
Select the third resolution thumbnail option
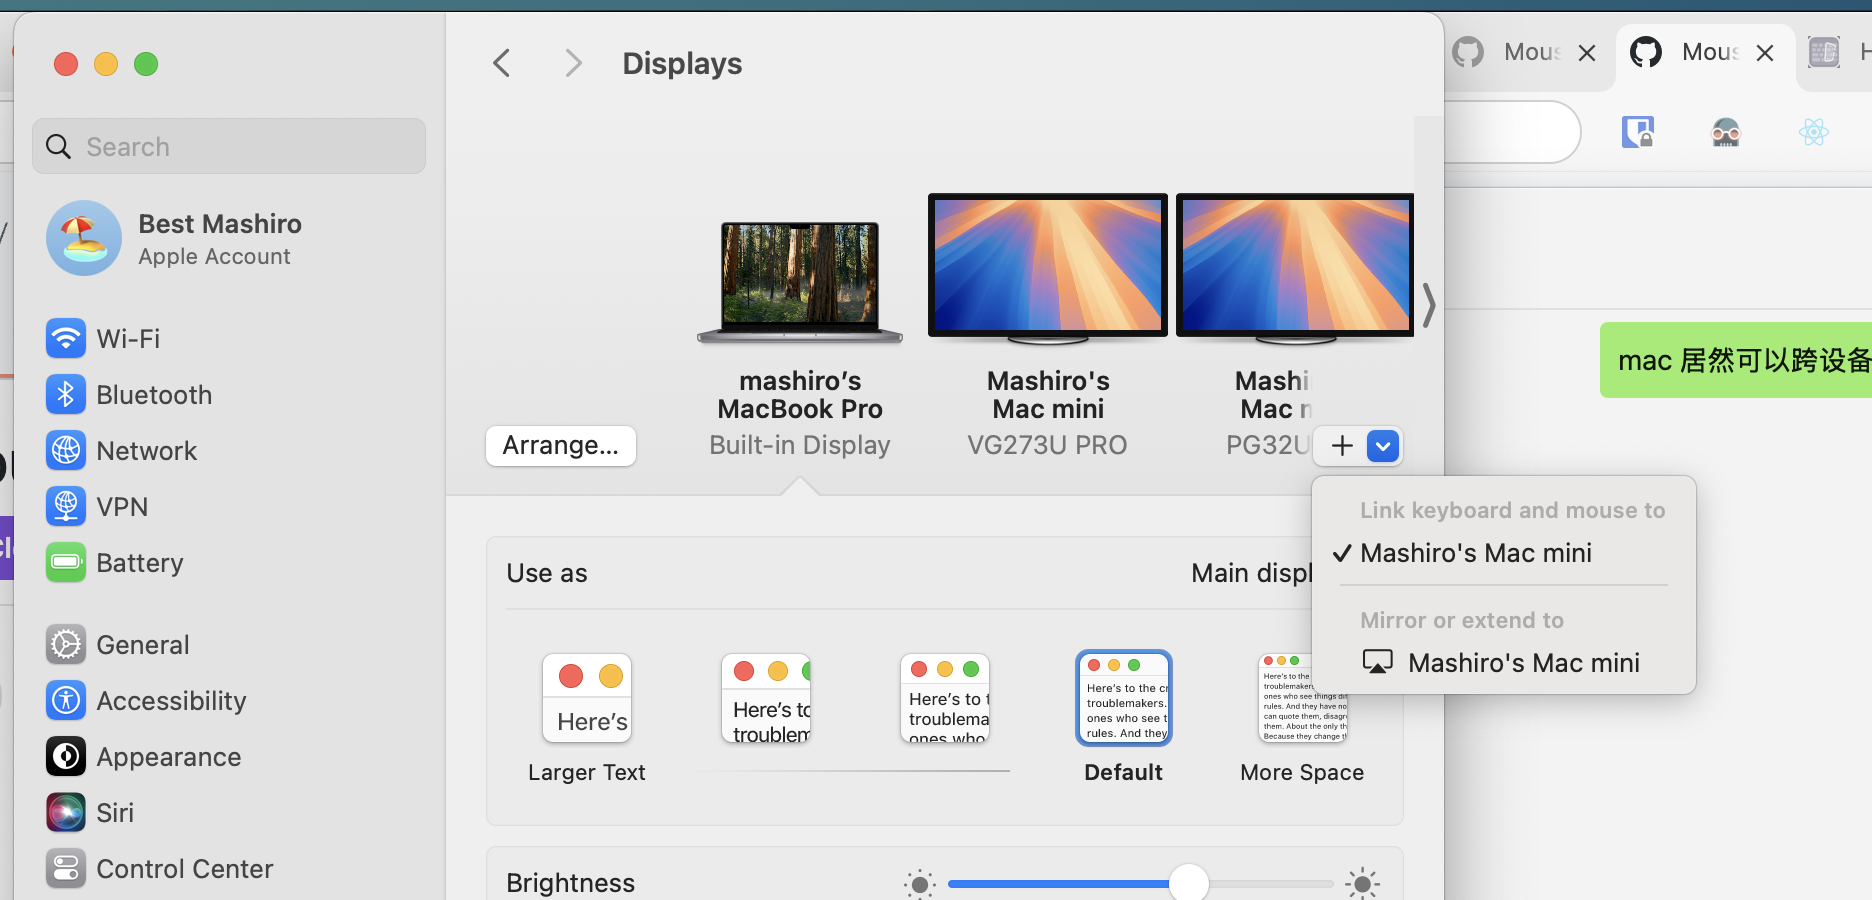(945, 699)
